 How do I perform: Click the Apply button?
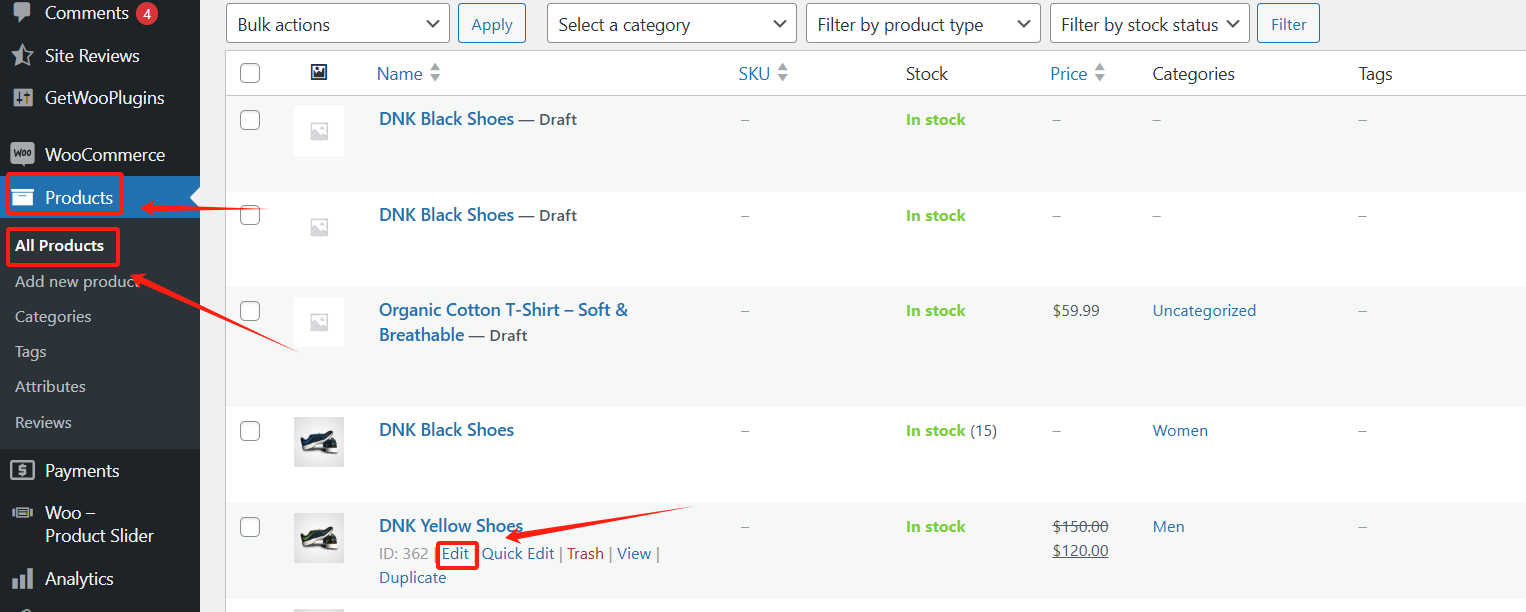tap(491, 24)
